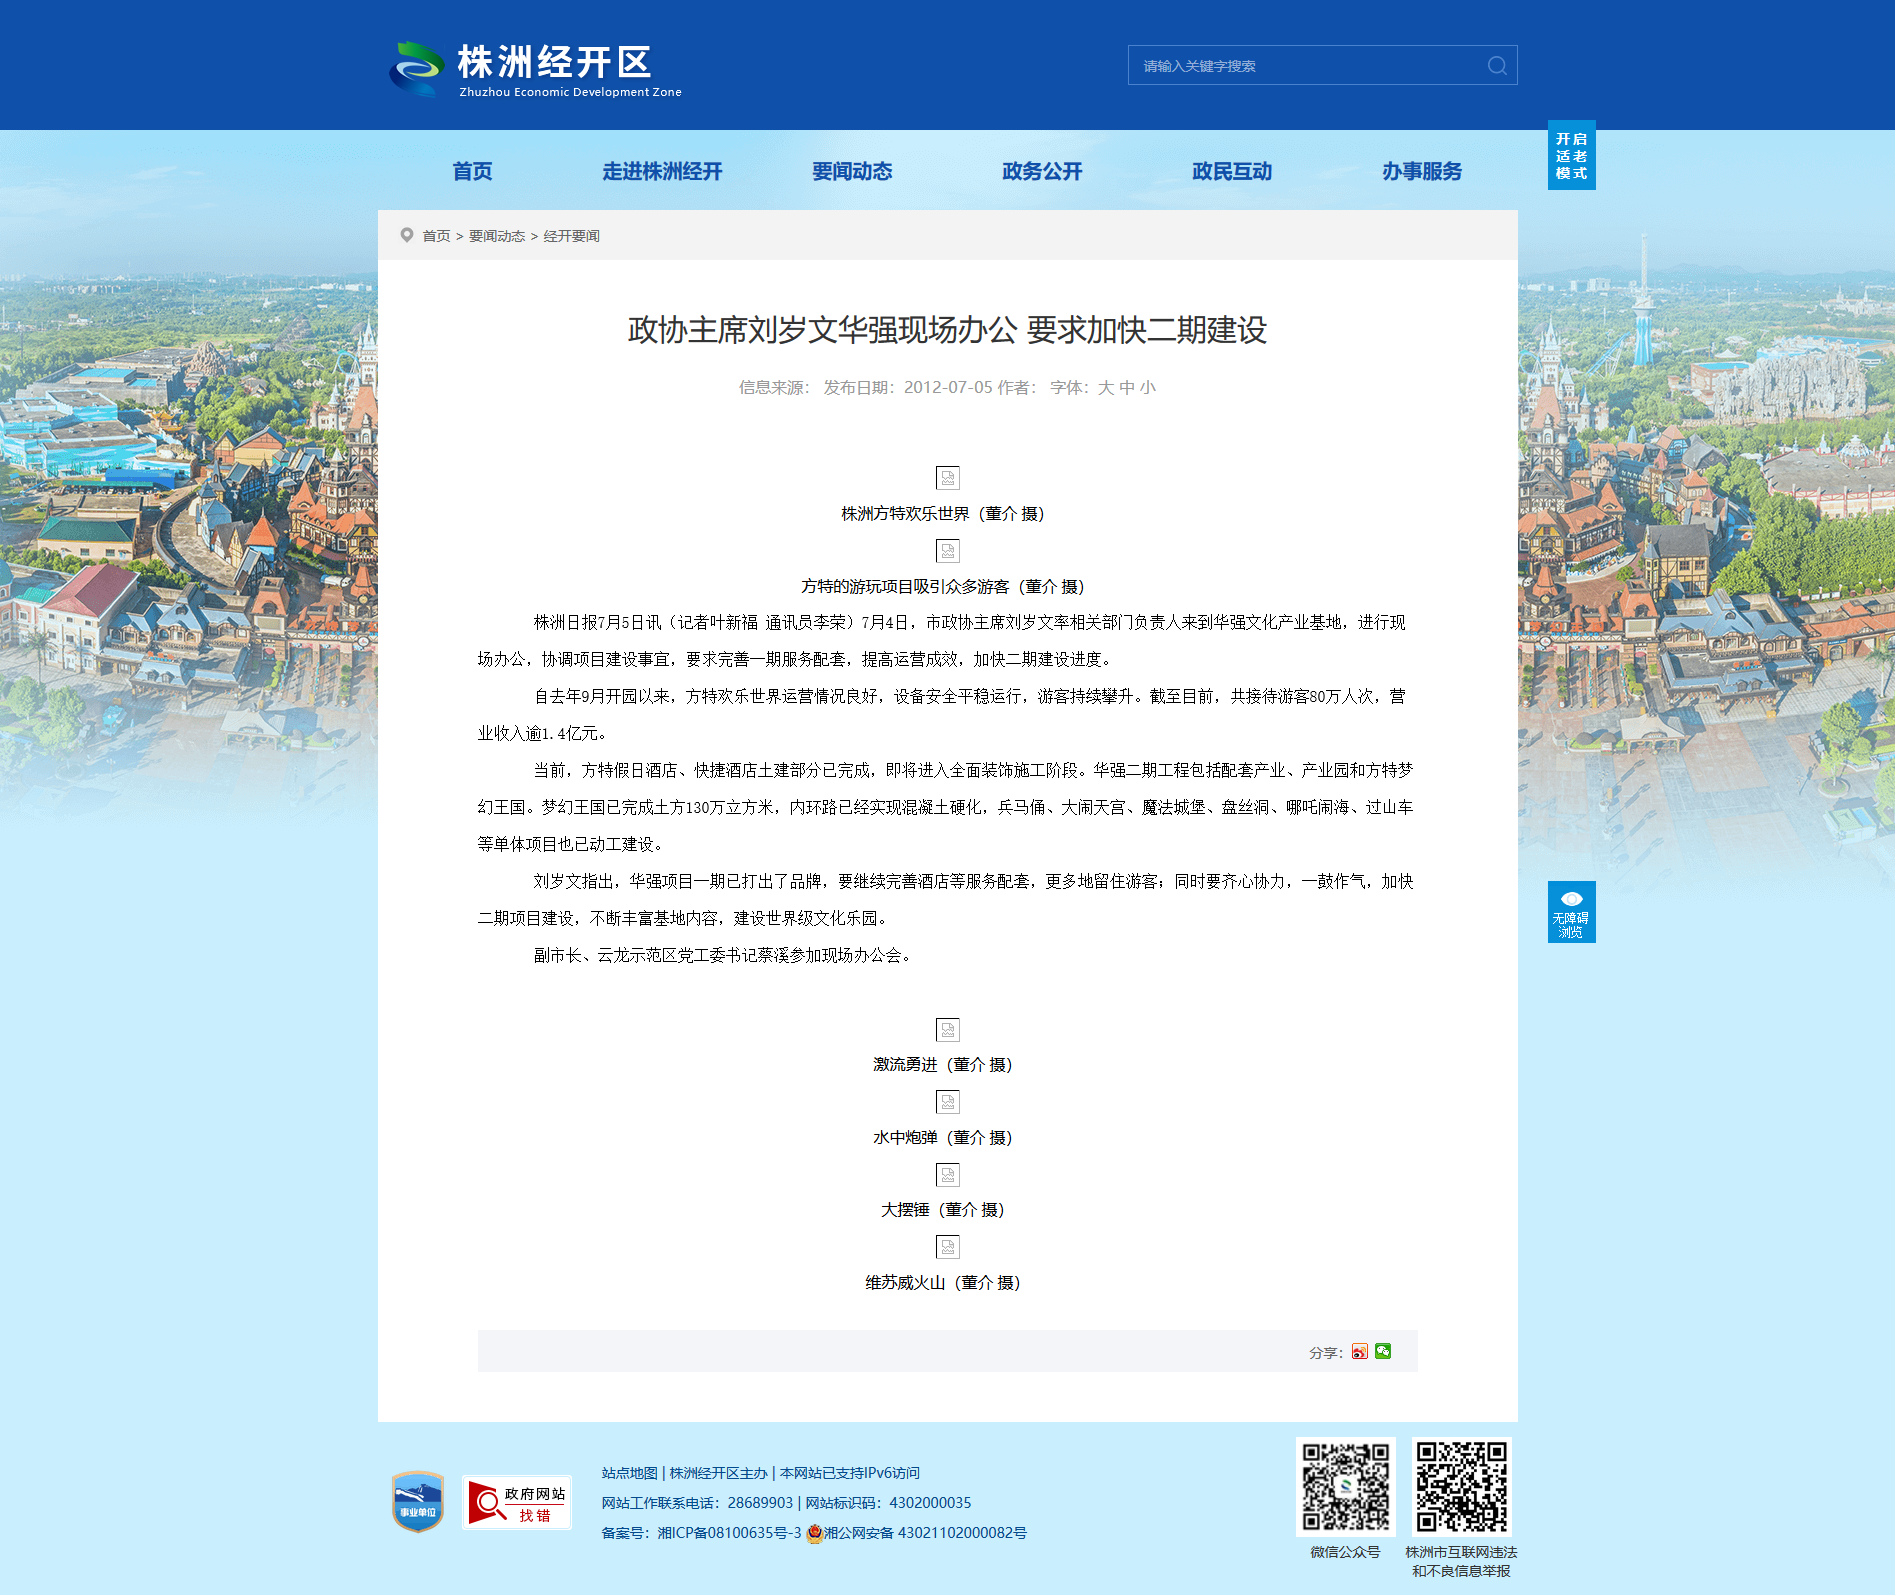Image resolution: width=1895 pixels, height=1595 pixels.
Task: Open broken image above 激流勇进 caption
Action: coord(947,1030)
